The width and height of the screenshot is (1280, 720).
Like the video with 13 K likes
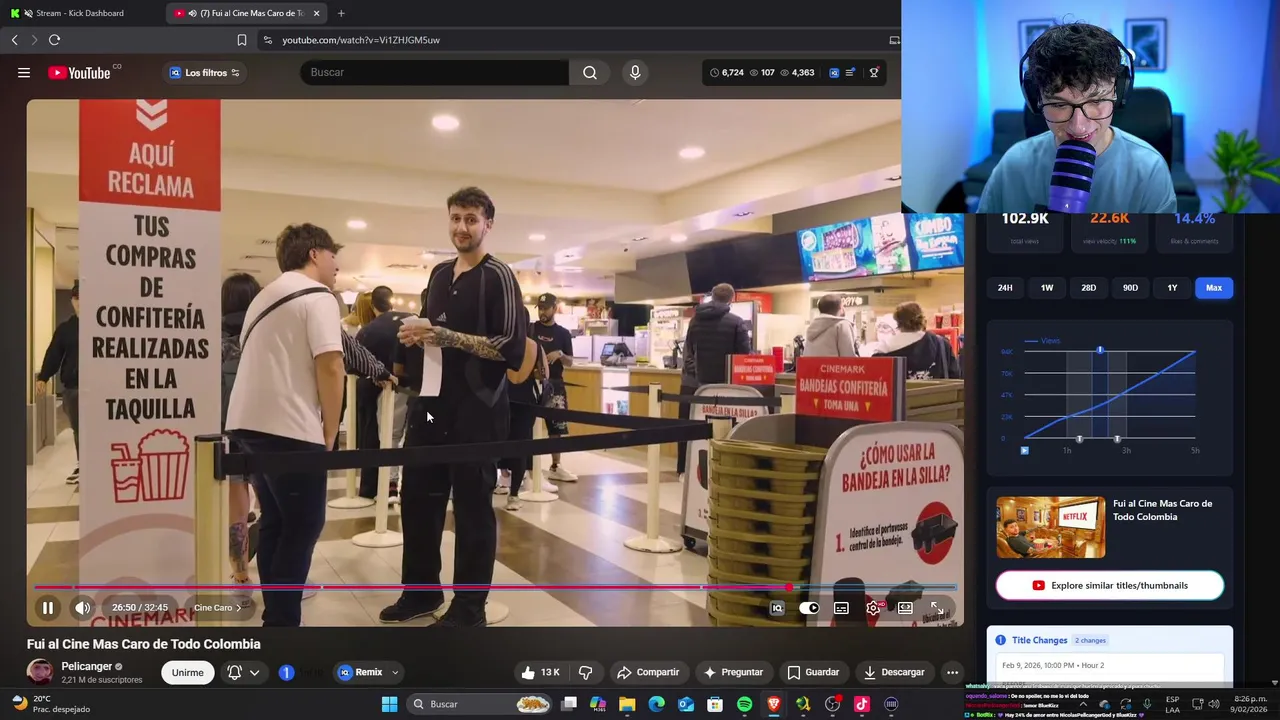coord(540,672)
